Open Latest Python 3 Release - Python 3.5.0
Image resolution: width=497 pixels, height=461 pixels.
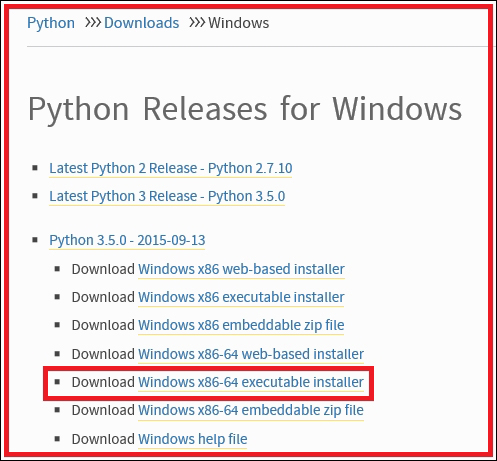[167, 196]
